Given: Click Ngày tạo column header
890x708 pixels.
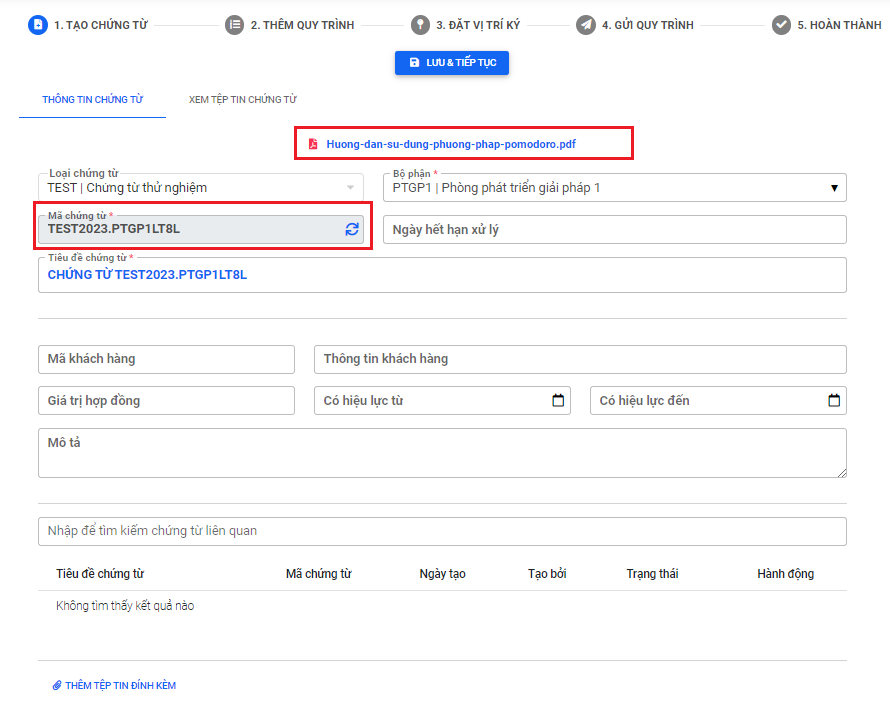Looking at the screenshot, I should pyautogui.click(x=442, y=573).
